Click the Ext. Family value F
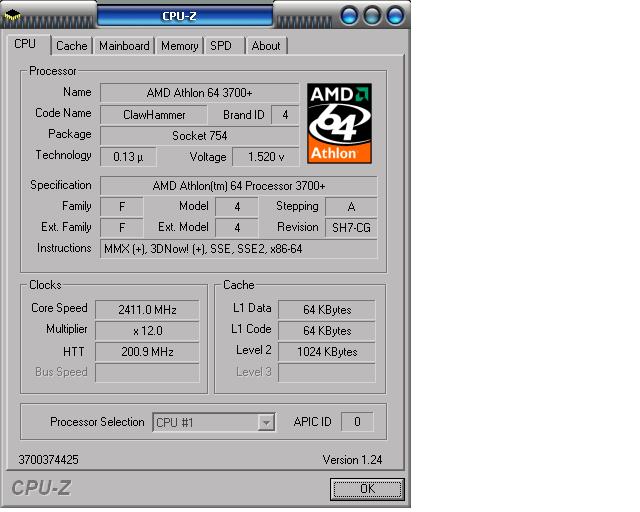Viewport: 640px width, 512px height. [x=122, y=228]
